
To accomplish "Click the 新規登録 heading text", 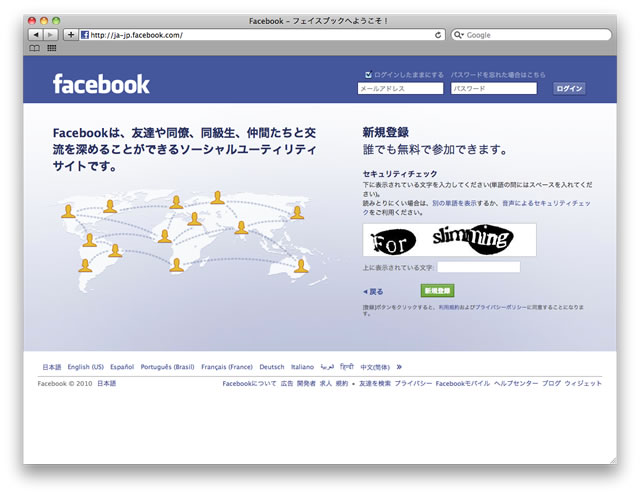I will coord(386,132).
